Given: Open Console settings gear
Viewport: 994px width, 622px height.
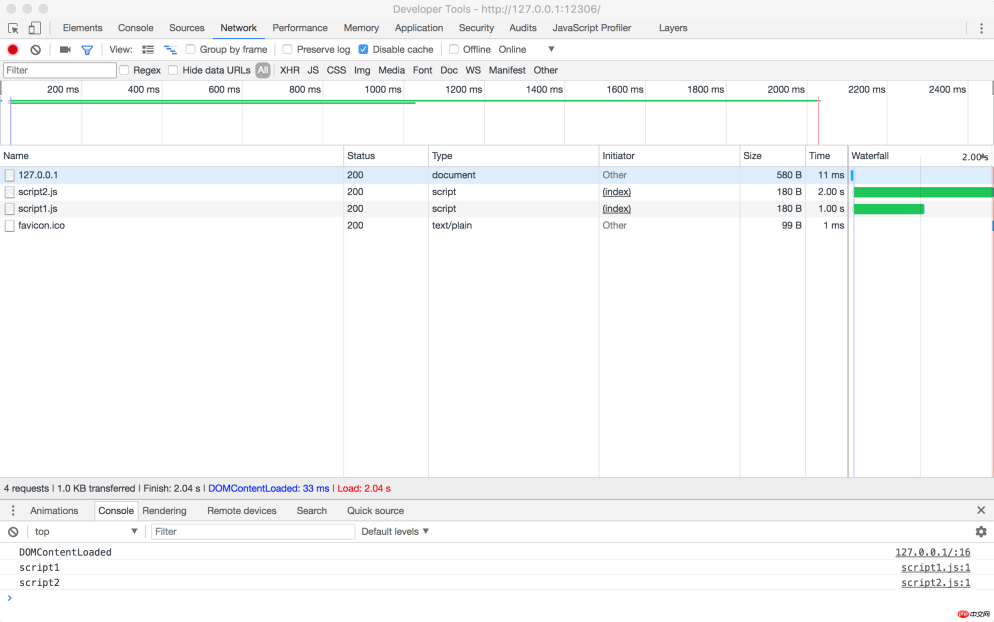Looking at the screenshot, I should 981,531.
